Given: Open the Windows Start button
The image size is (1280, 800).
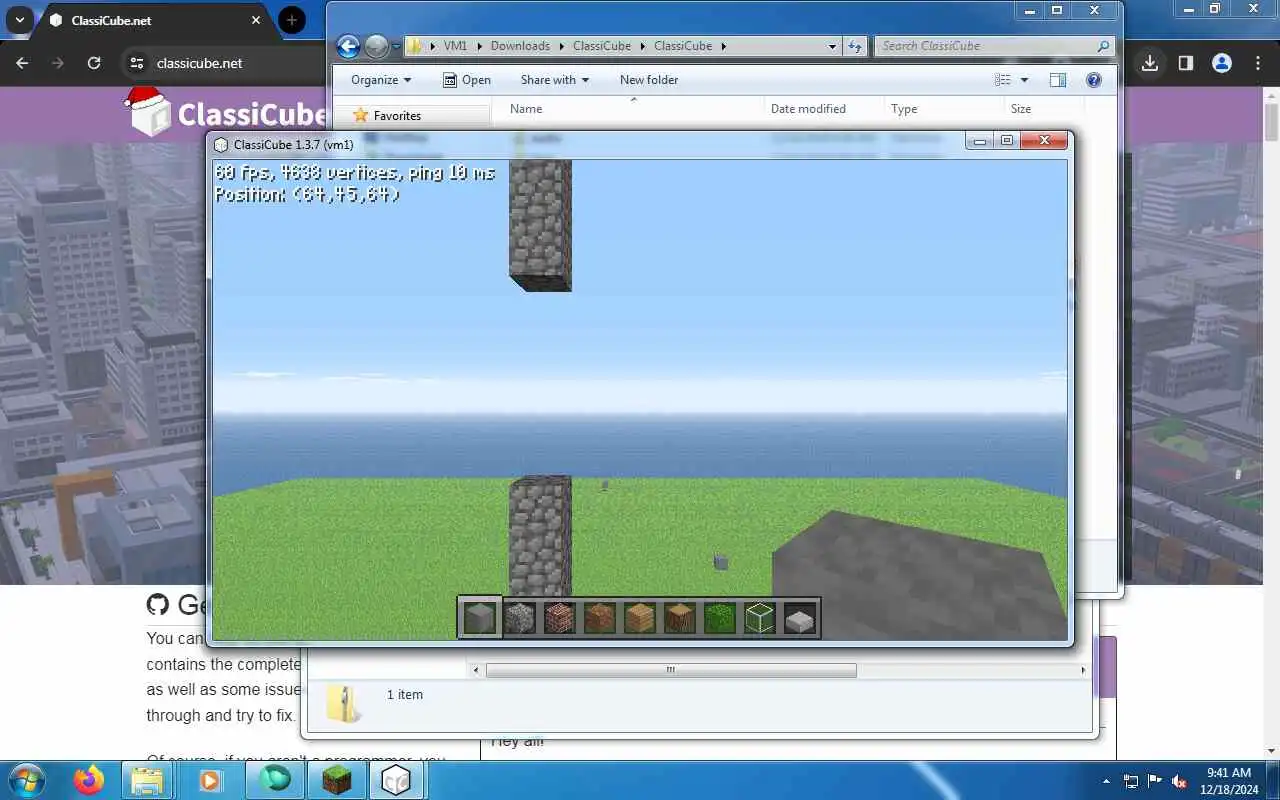Looking at the screenshot, I should (x=28, y=780).
